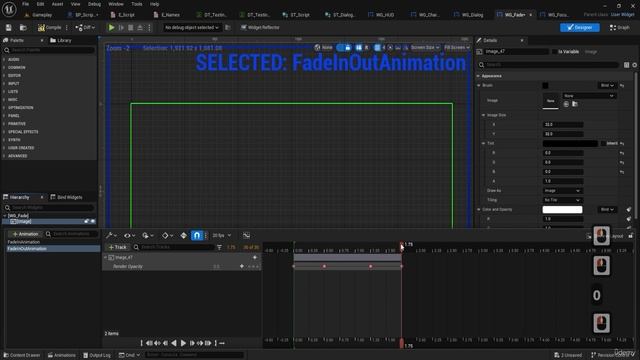Open sequencer actions wrench menu

pyautogui.click(x=111, y=236)
